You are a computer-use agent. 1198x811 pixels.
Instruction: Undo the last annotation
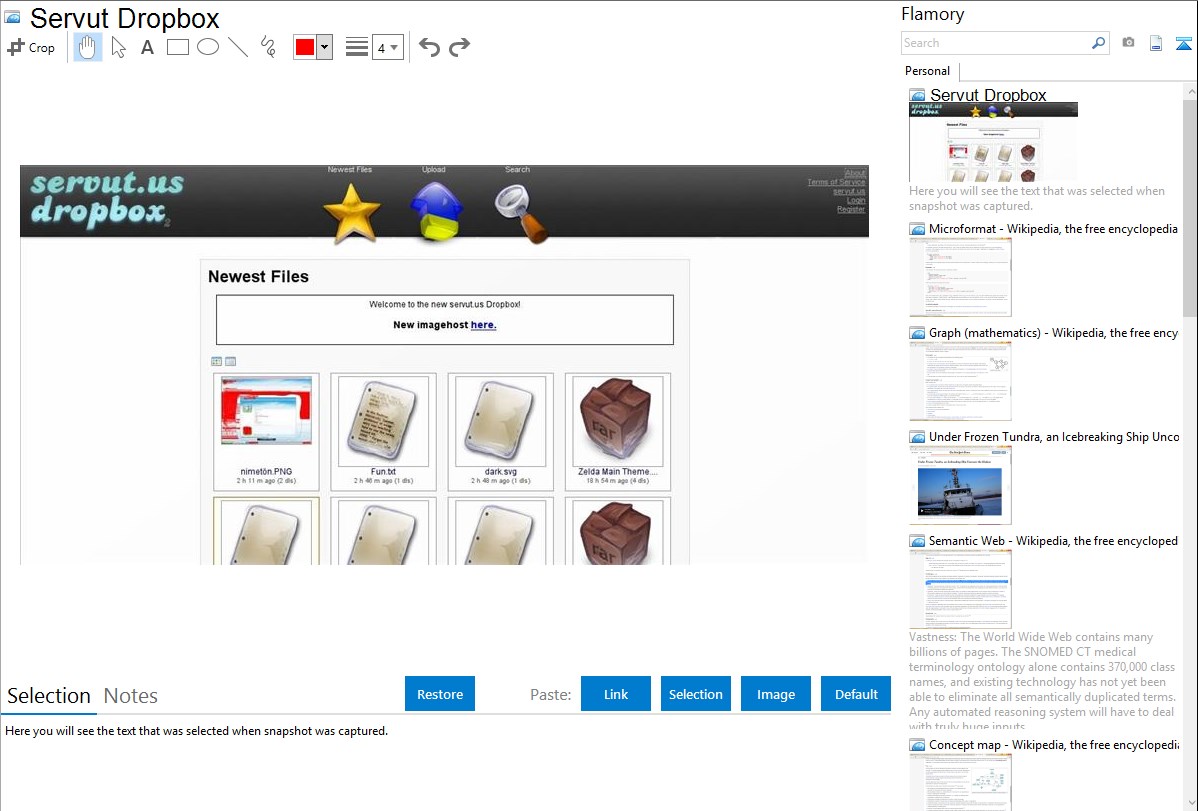429,47
